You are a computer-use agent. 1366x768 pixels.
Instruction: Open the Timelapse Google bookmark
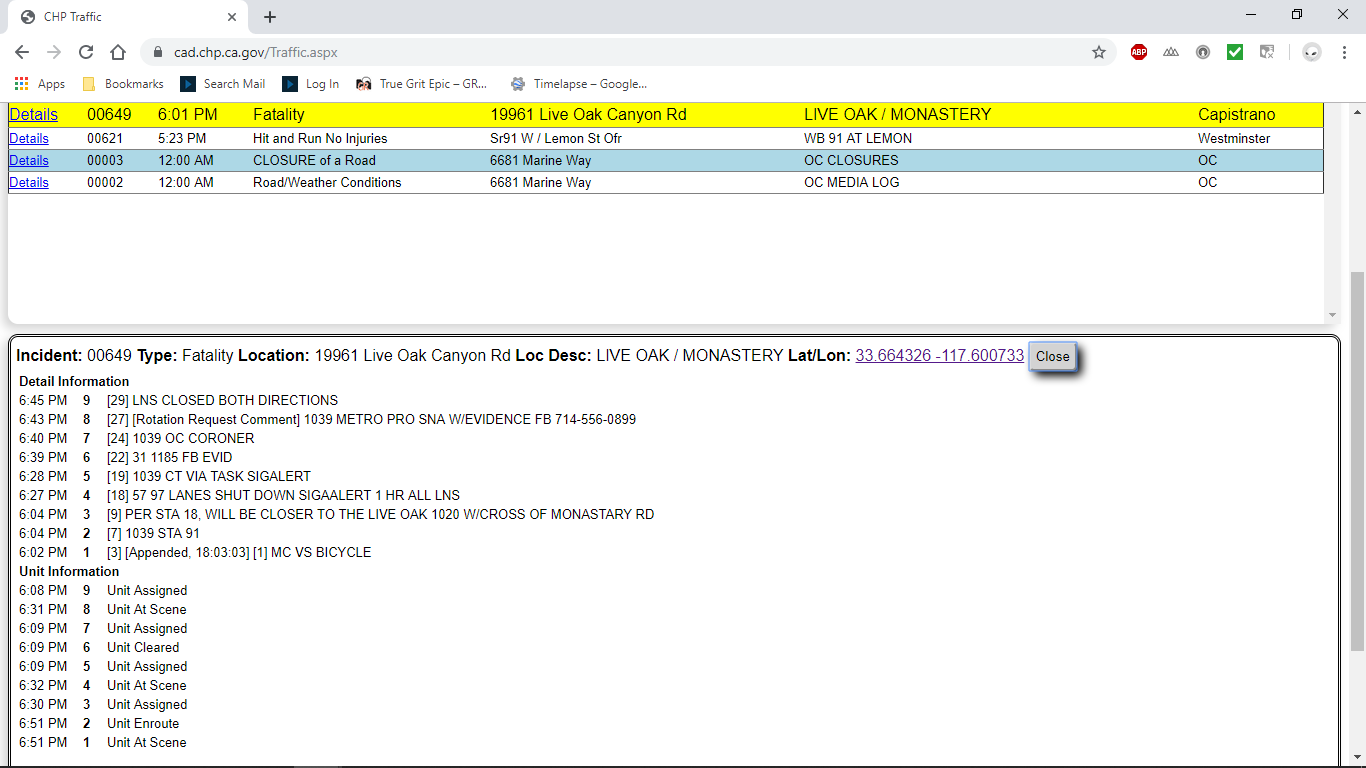(x=579, y=84)
